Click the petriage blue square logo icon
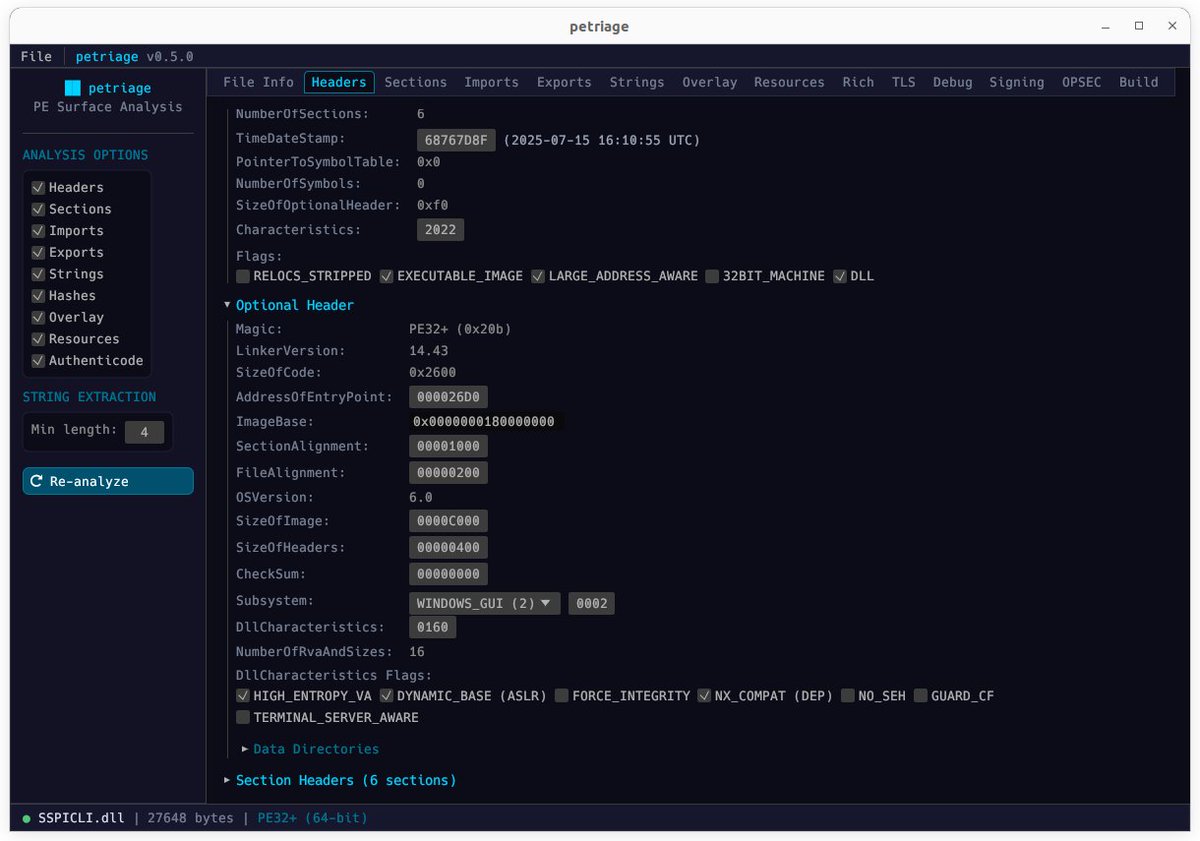Image resolution: width=1200 pixels, height=841 pixels. (72, 88)
